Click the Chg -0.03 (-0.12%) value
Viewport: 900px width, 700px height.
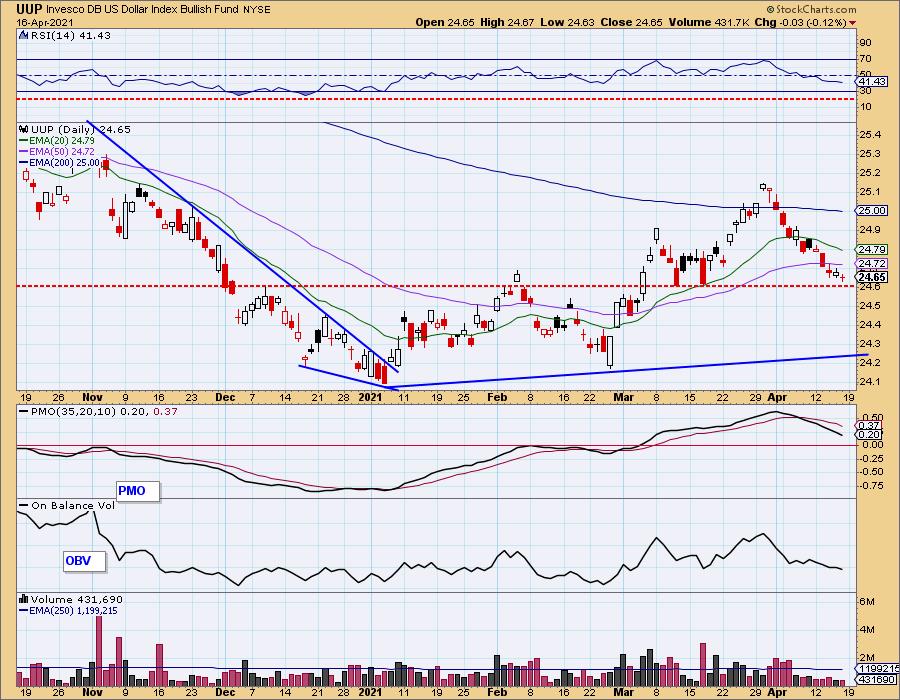coord(801,22)
